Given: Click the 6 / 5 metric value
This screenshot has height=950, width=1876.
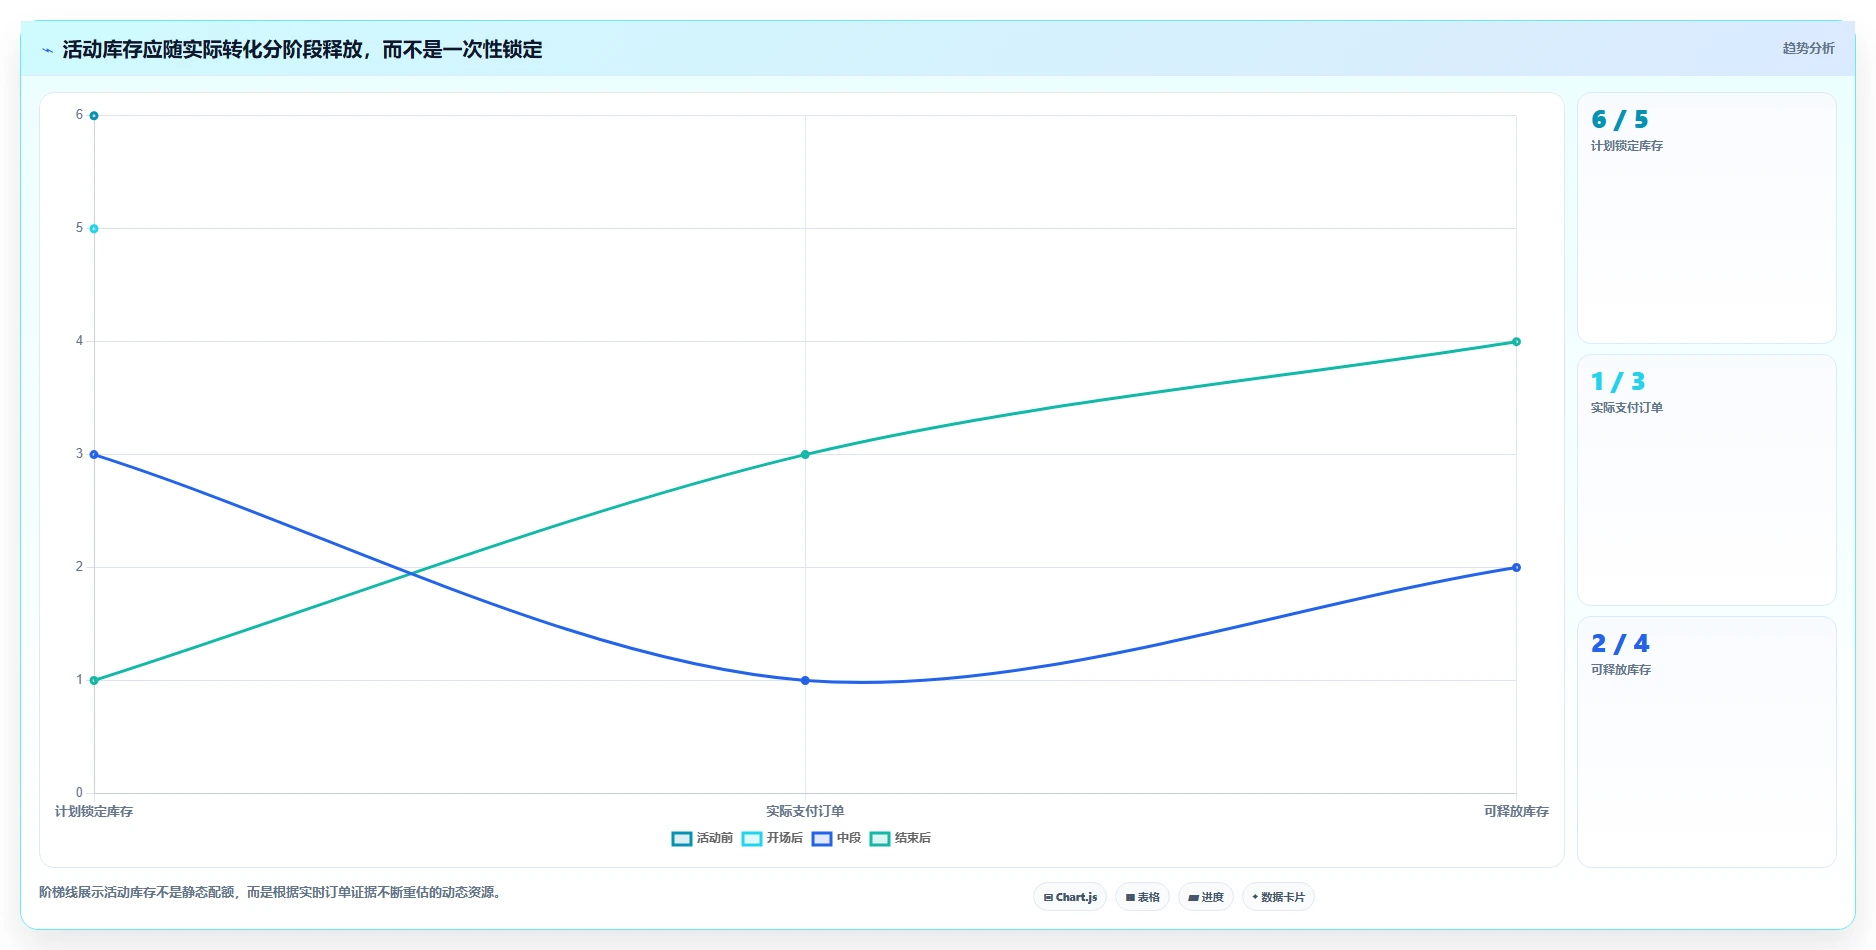Looking at the screenshot, I should pos(1620,120).
